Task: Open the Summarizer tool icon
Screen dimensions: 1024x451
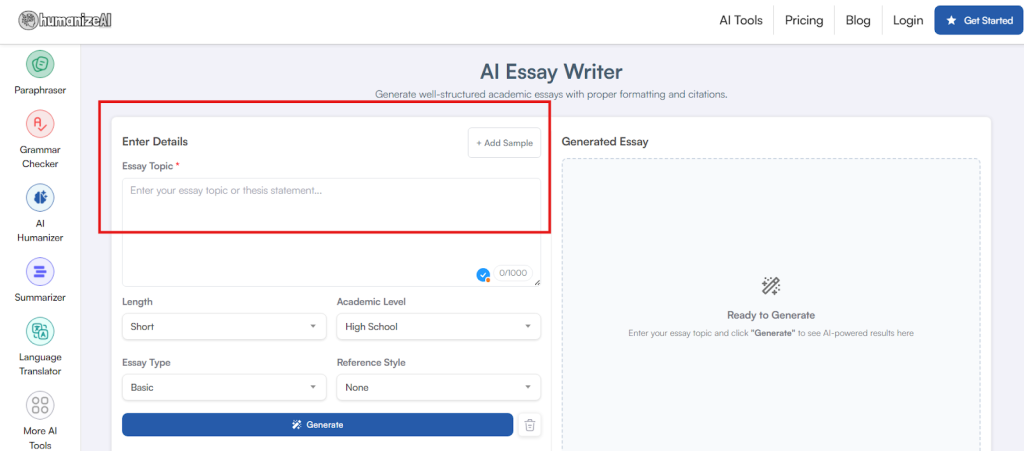Action: click(x=40, y=271)
